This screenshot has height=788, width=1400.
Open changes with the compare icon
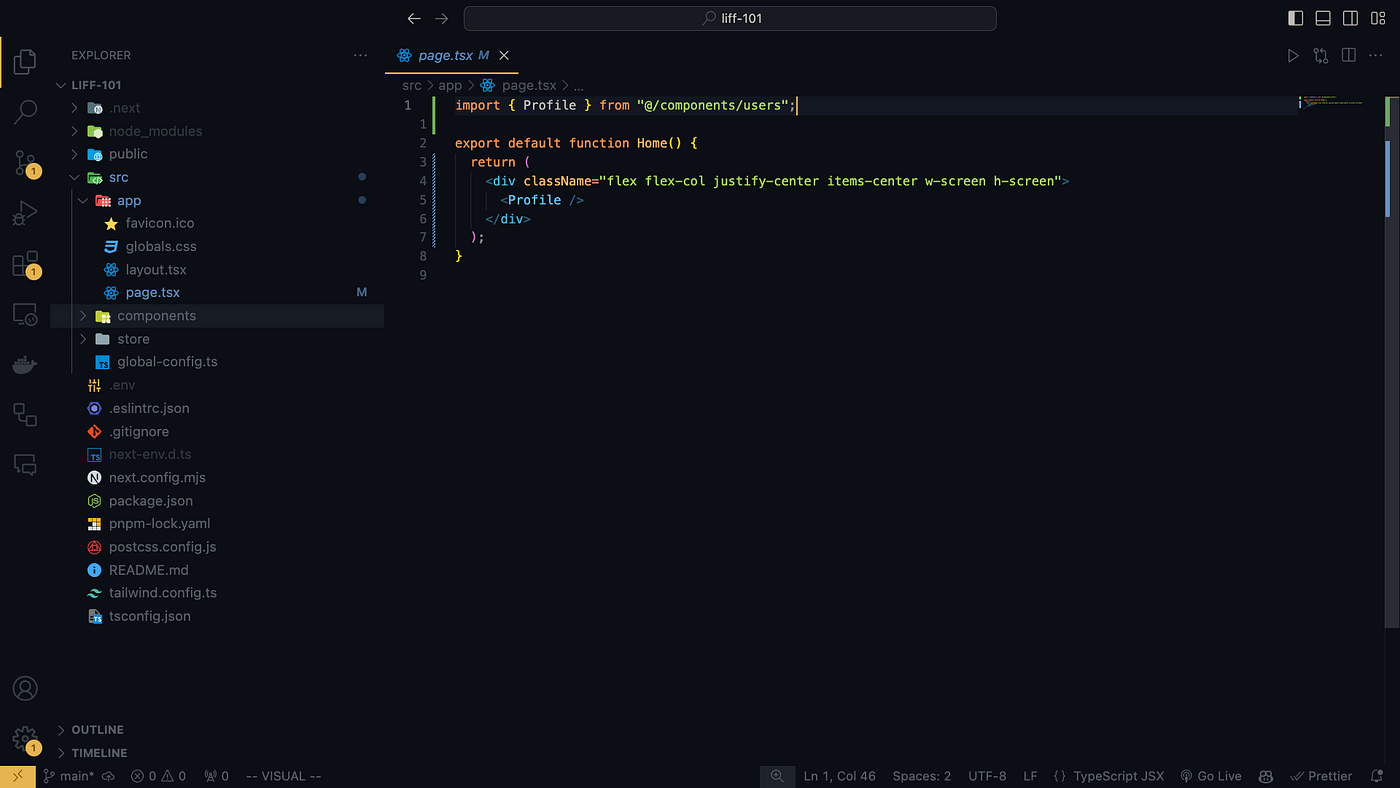point(1321,56)
